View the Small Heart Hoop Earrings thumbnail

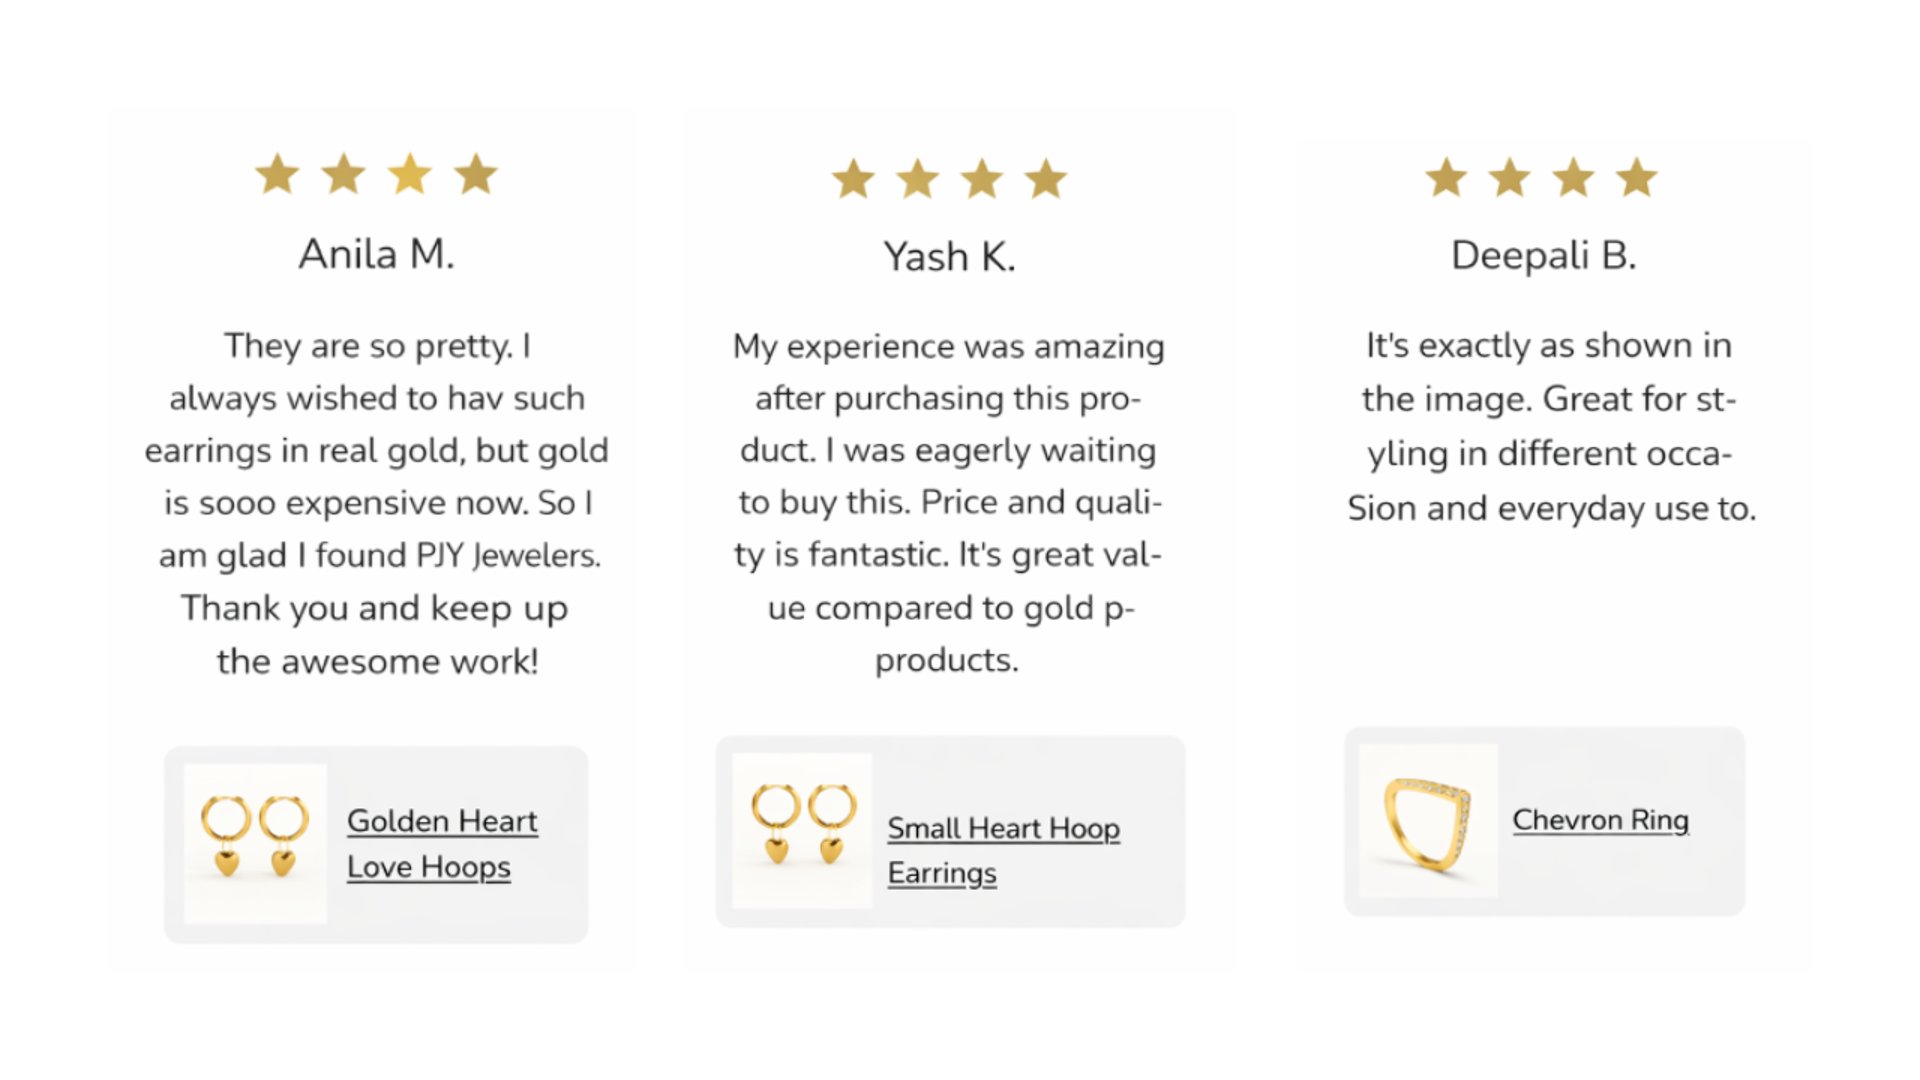(802, 830)
